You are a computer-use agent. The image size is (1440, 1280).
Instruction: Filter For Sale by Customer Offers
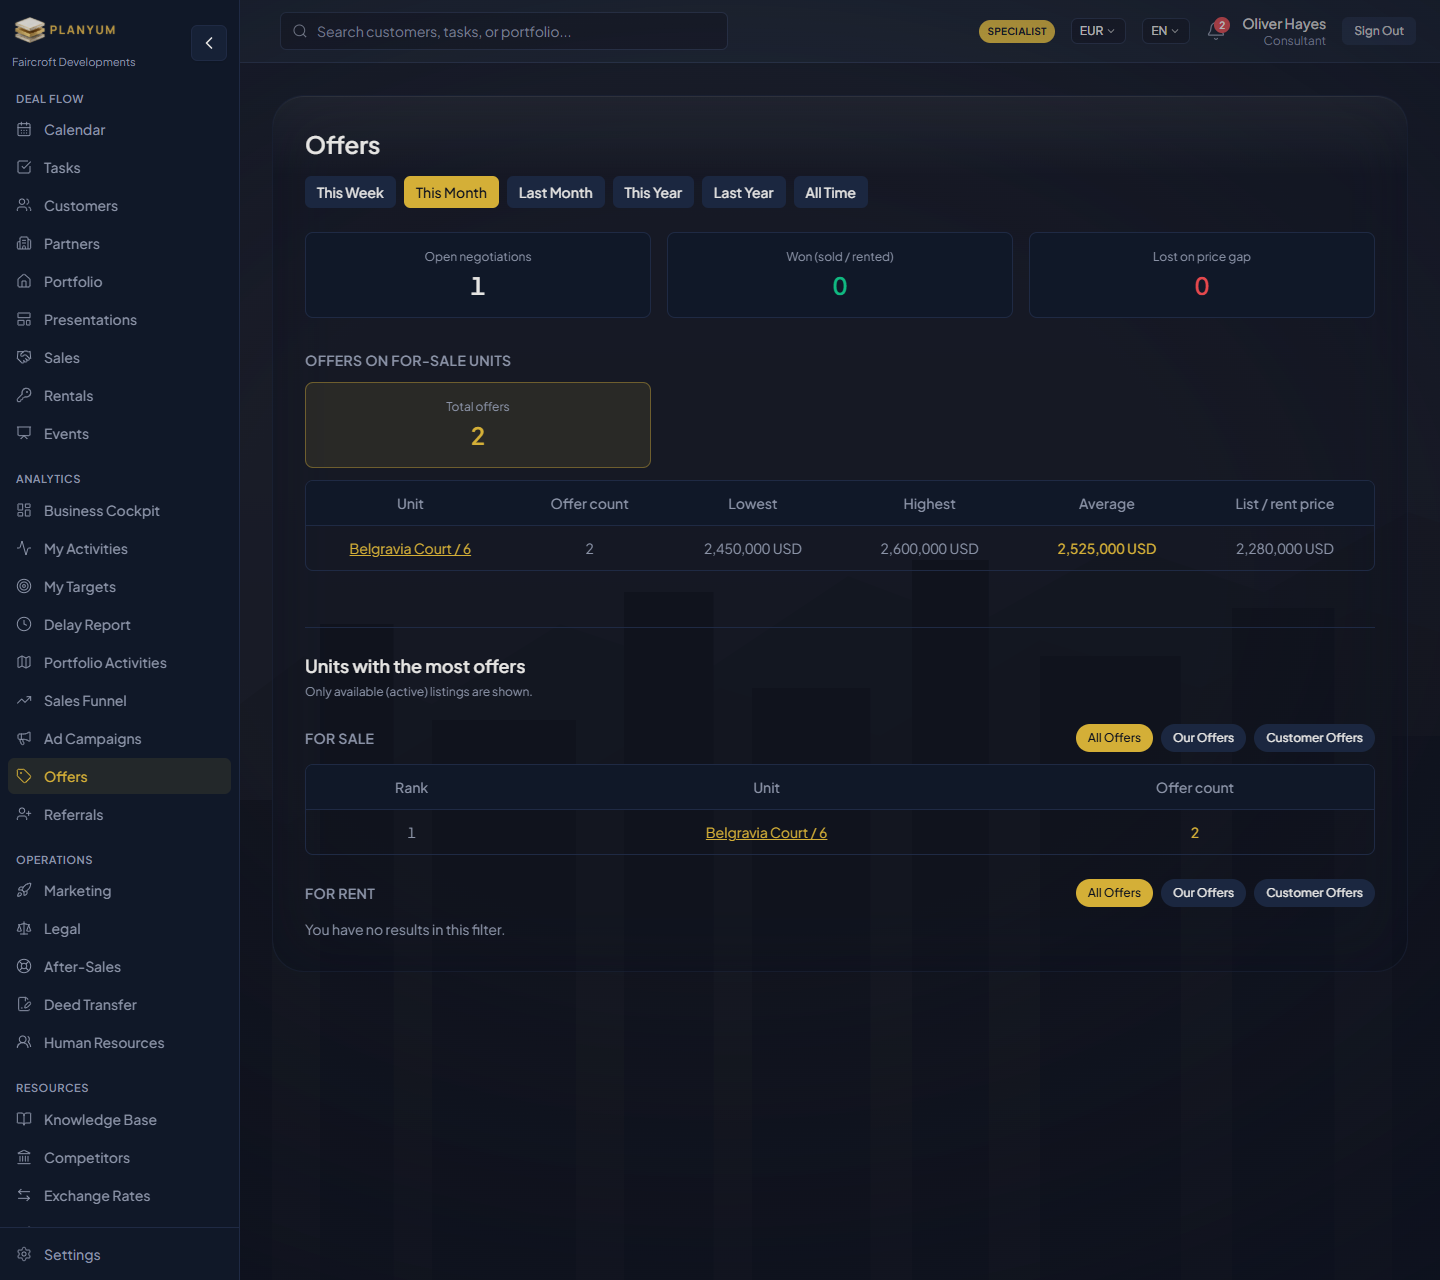(1314, 738)
